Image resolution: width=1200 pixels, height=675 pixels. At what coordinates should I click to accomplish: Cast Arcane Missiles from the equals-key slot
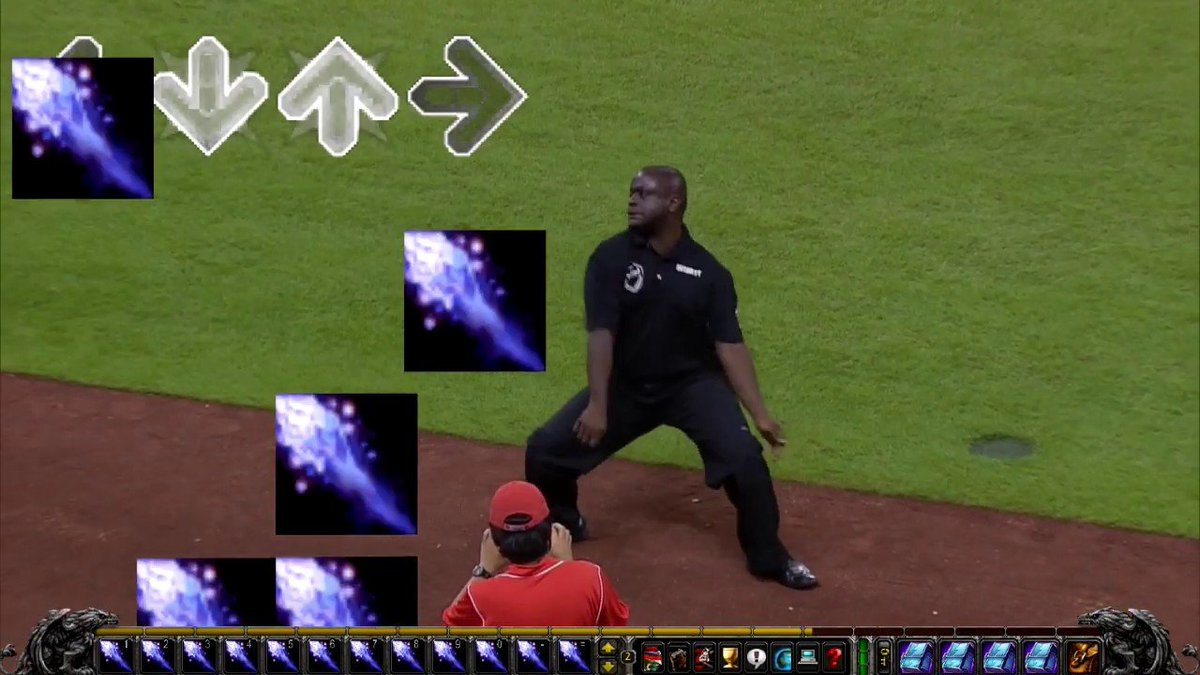(575, 656)
